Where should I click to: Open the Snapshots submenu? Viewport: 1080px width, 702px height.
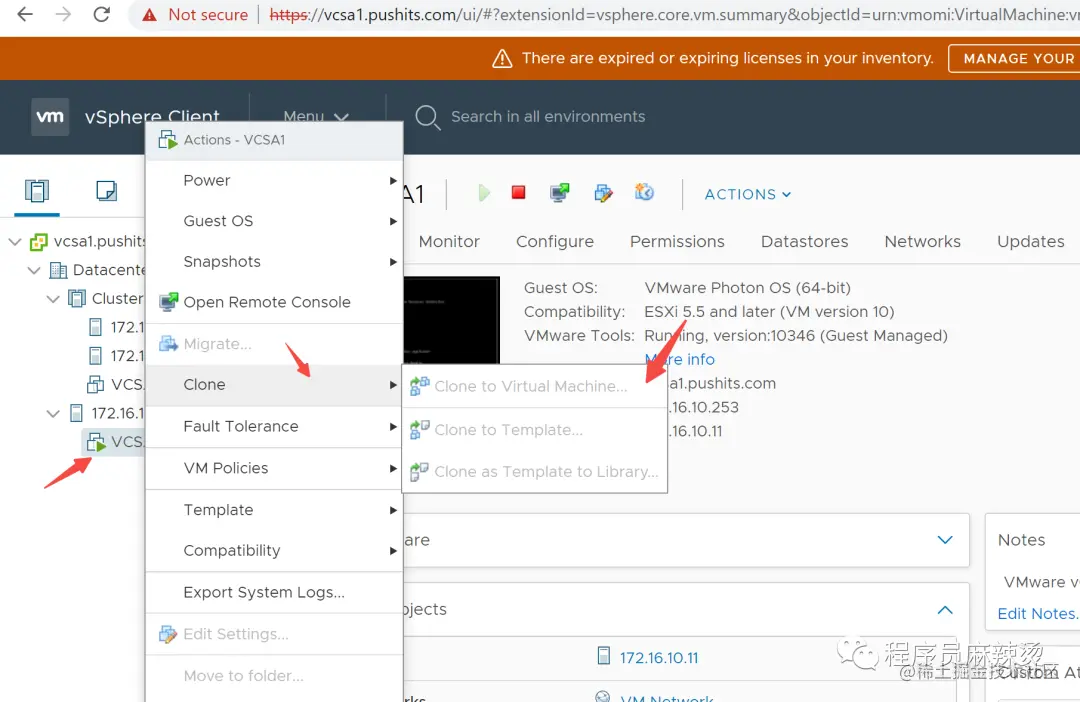click(x=274, y=262)
